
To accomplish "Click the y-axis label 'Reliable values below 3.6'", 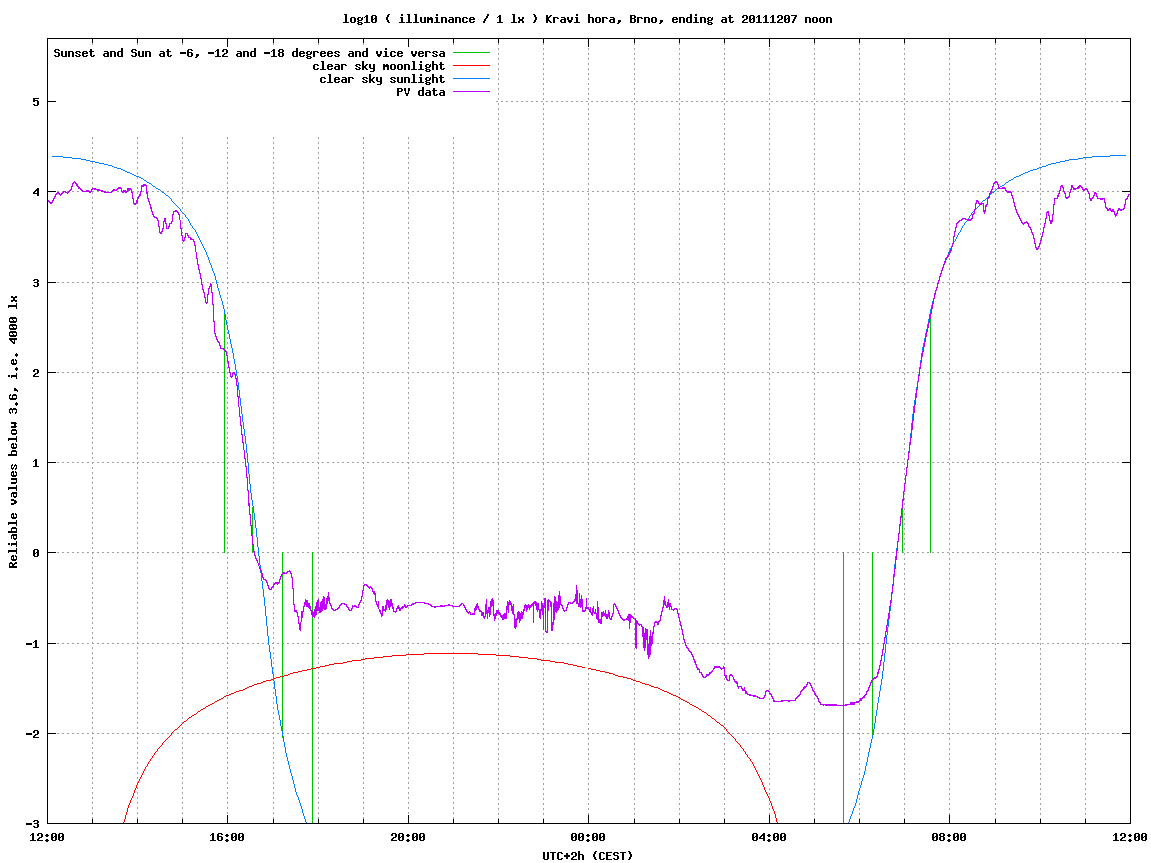I will pyautogui.click(x=13, y=432).
